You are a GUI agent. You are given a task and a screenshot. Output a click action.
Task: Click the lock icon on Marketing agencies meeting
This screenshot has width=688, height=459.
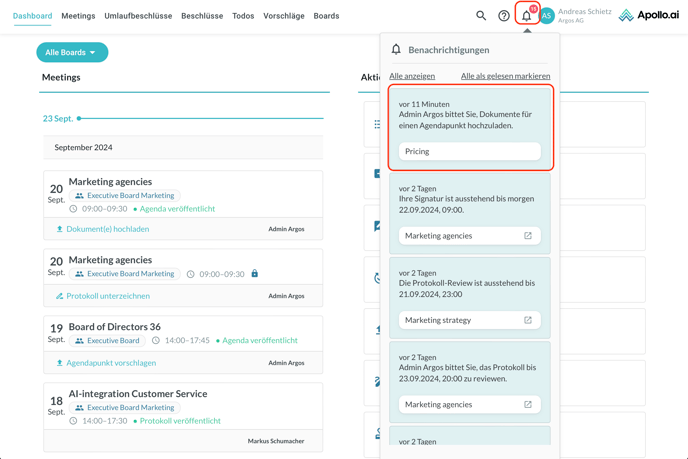point(254,274)
